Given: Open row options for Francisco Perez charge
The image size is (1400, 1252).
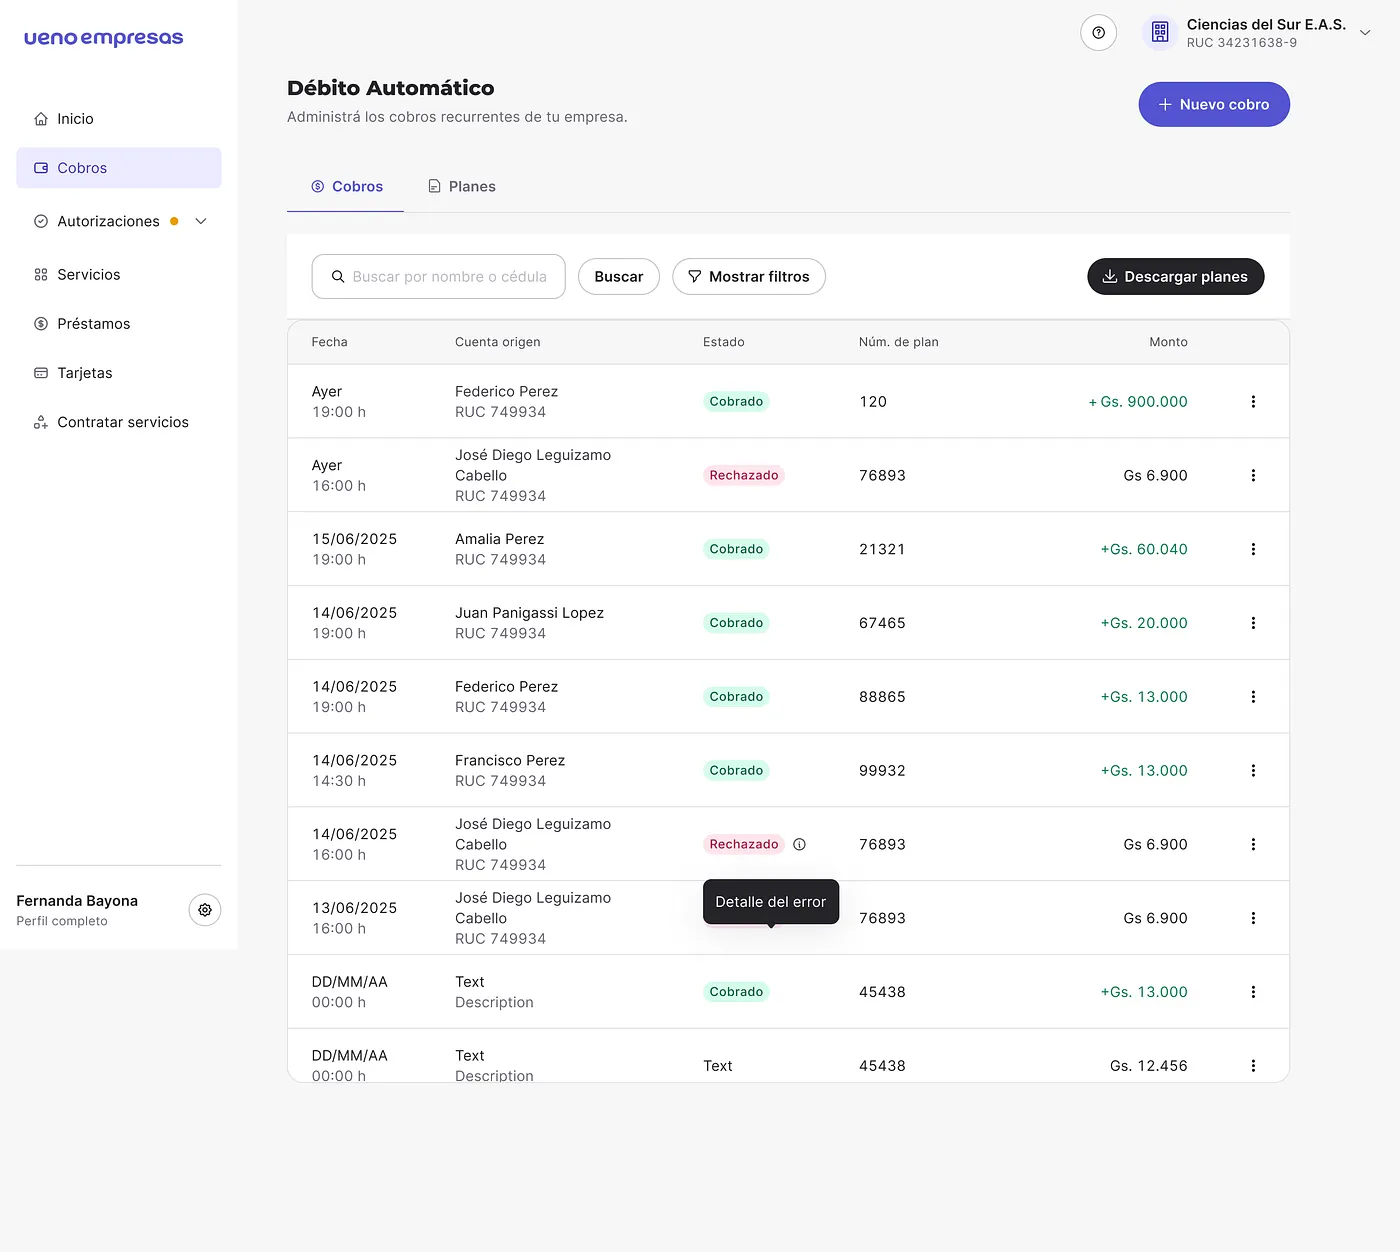Looking at the screenshot, I should [1253, 771].
